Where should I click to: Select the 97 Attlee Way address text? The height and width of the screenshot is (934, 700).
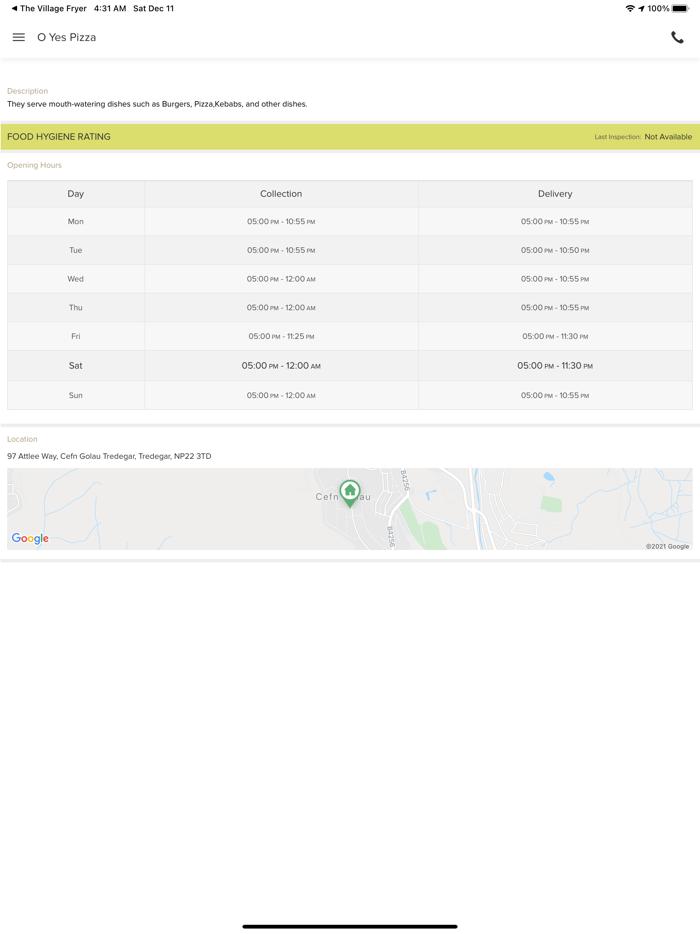pos(109,456)
